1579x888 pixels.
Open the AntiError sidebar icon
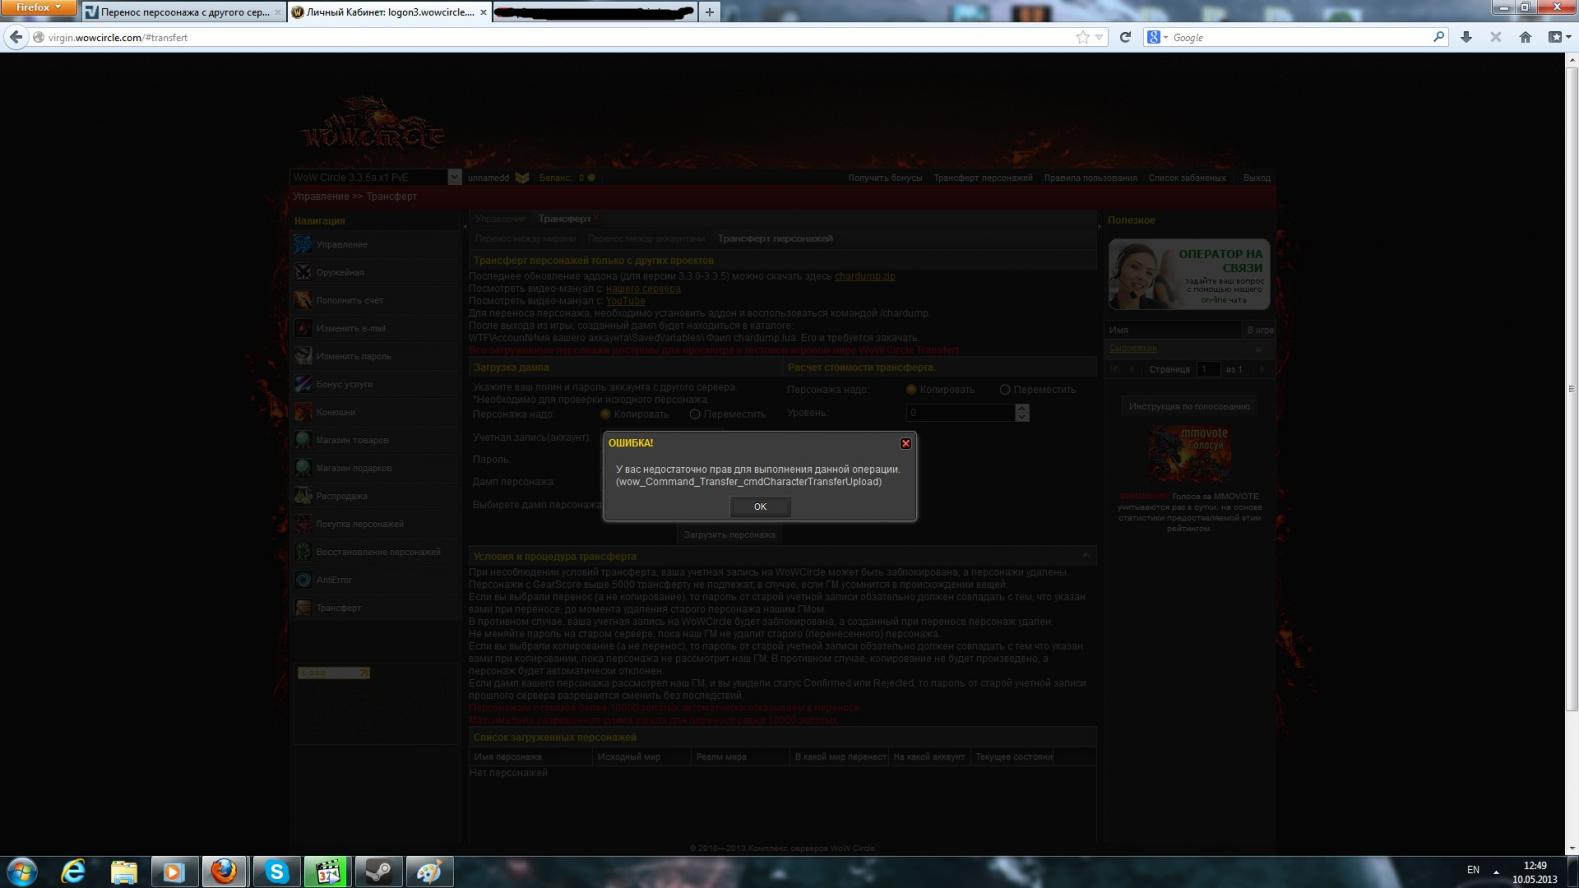303,580
